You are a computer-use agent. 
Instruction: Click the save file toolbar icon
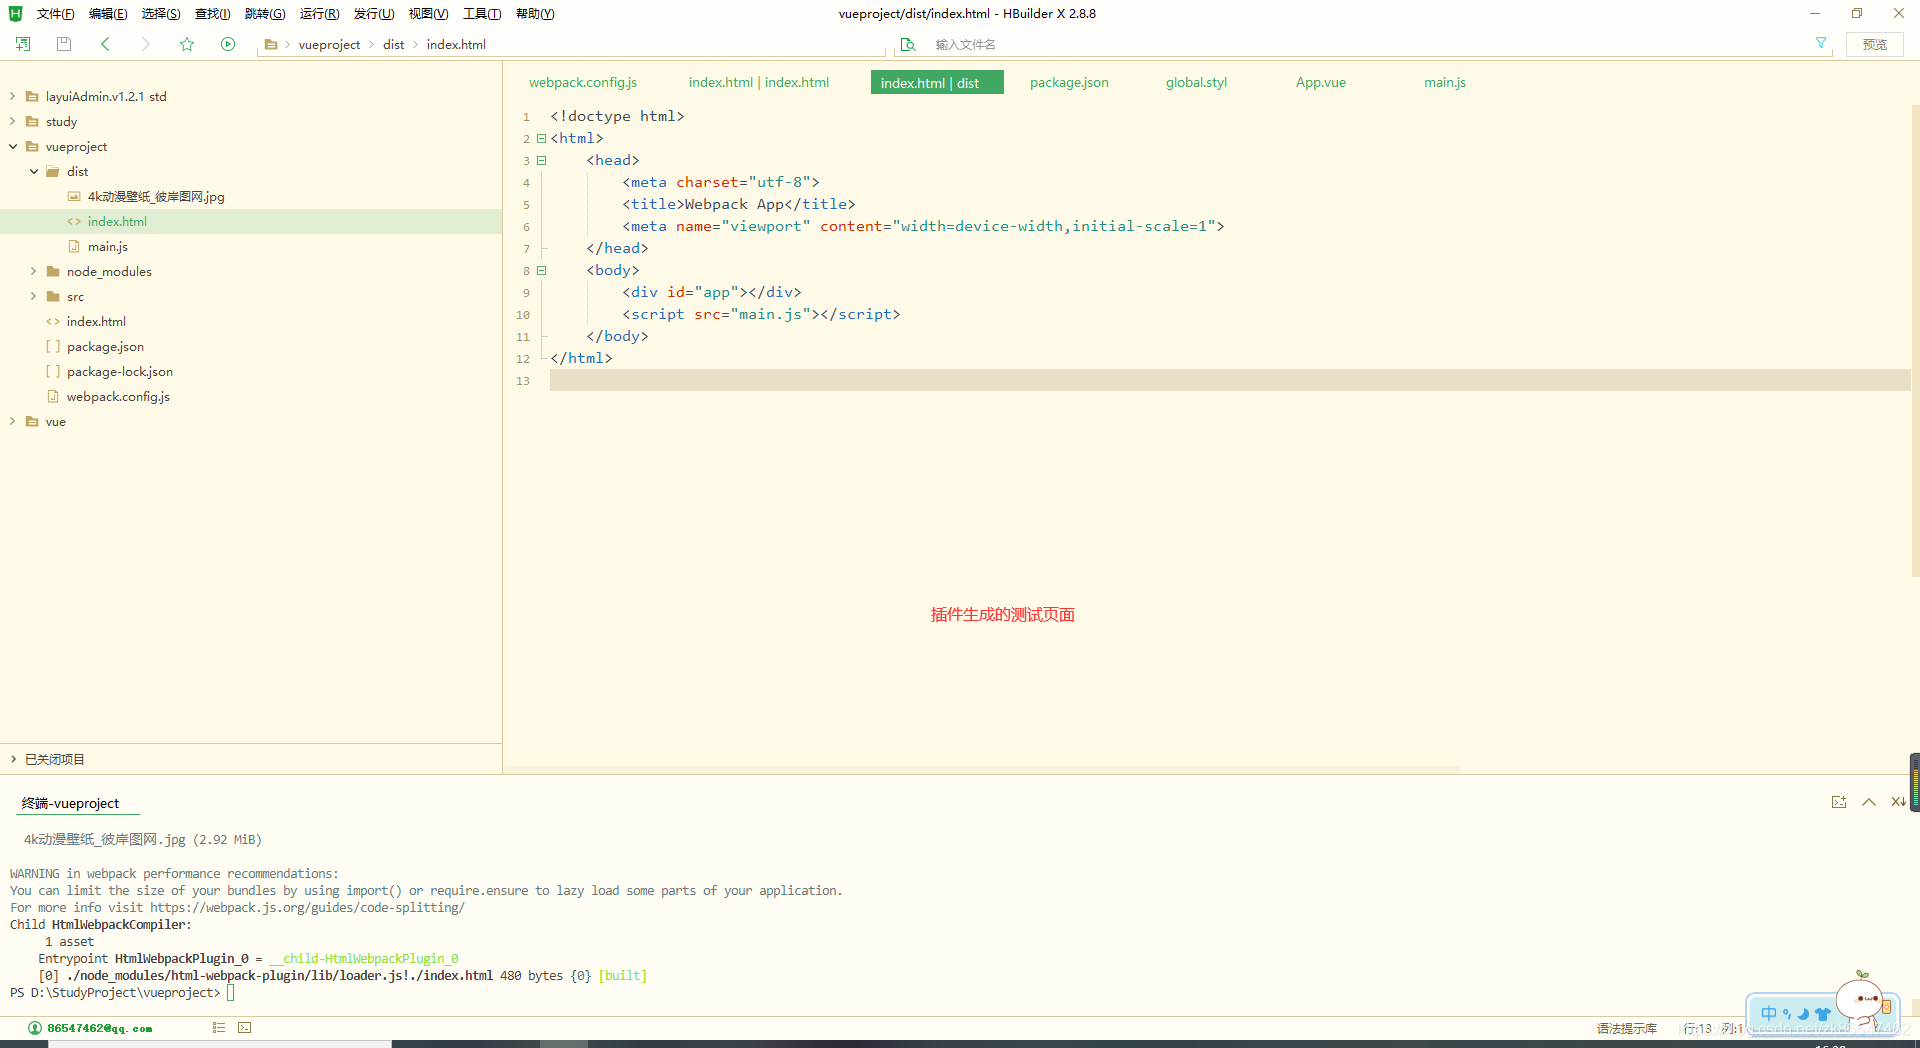pos(64,44)
